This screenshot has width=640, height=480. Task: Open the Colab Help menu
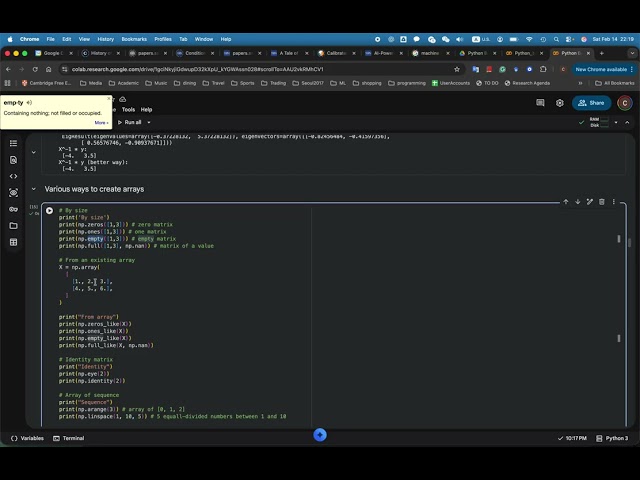pos(146,109)
